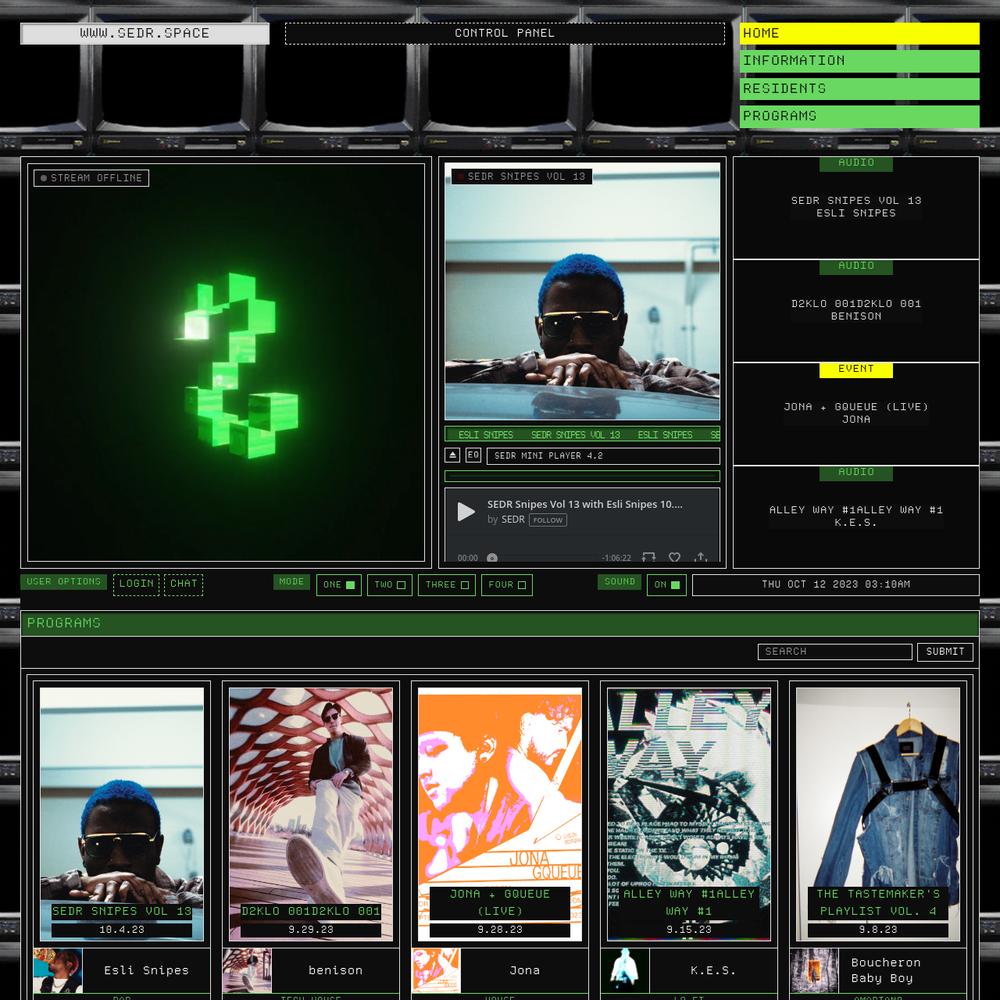Viewport: 1000px width, 1000px height.
Task: Click the LOGIN button
Action: click(x=136, y=584)
